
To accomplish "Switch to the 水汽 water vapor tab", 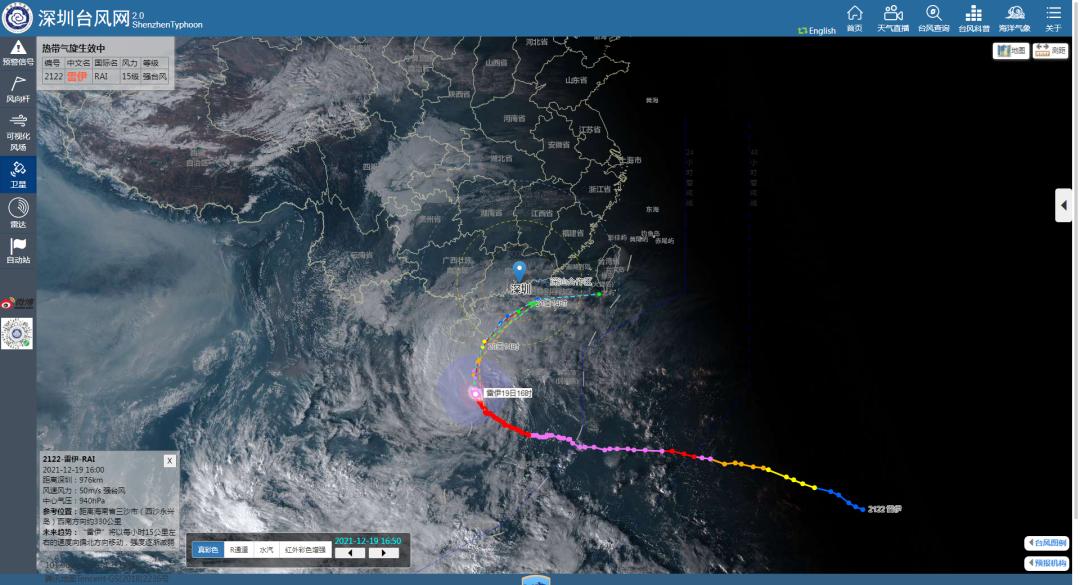I will (266, 550).
